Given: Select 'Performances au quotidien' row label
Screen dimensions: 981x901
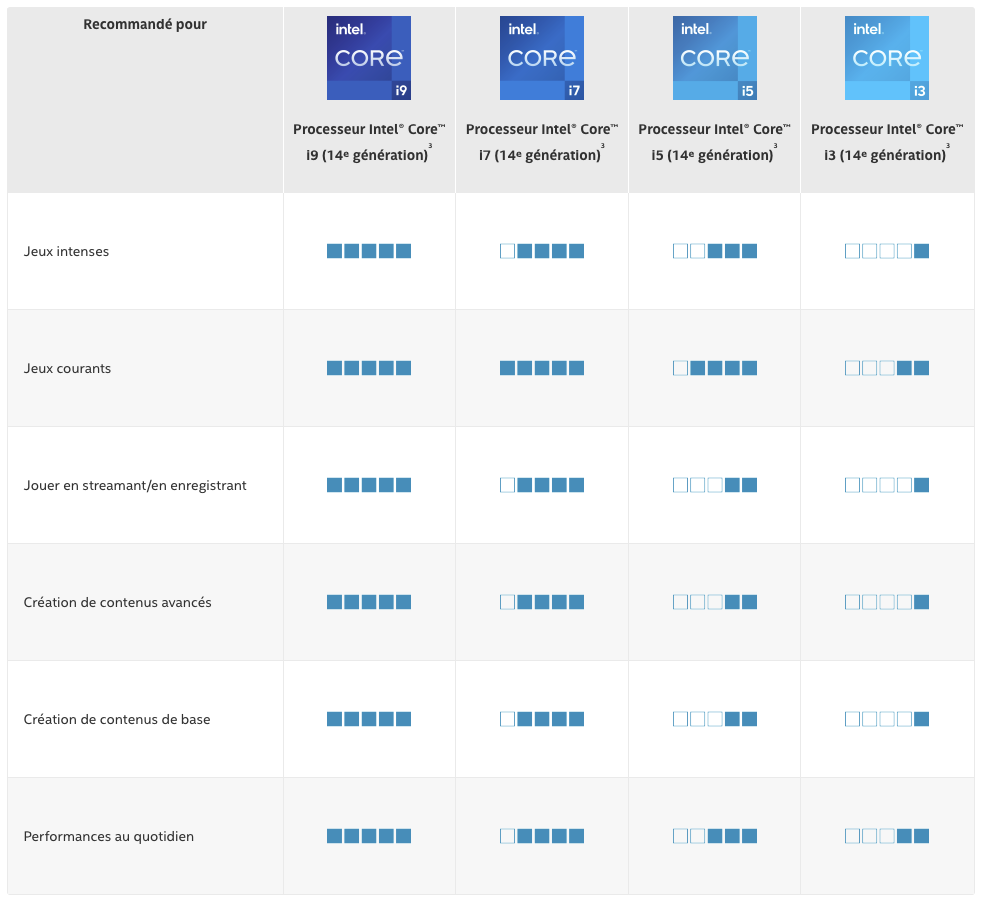Looking at the screenshot, I should point(109,837).
